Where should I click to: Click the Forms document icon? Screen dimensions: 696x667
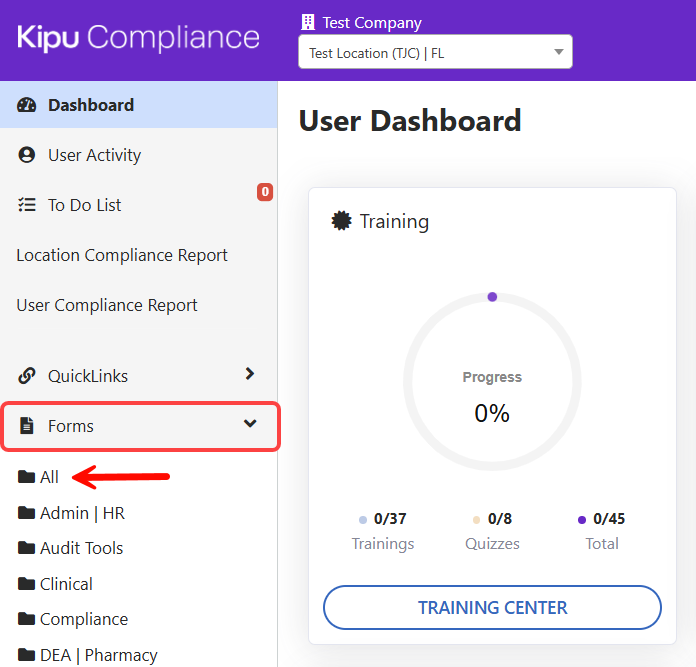click(x=27, y=426)
